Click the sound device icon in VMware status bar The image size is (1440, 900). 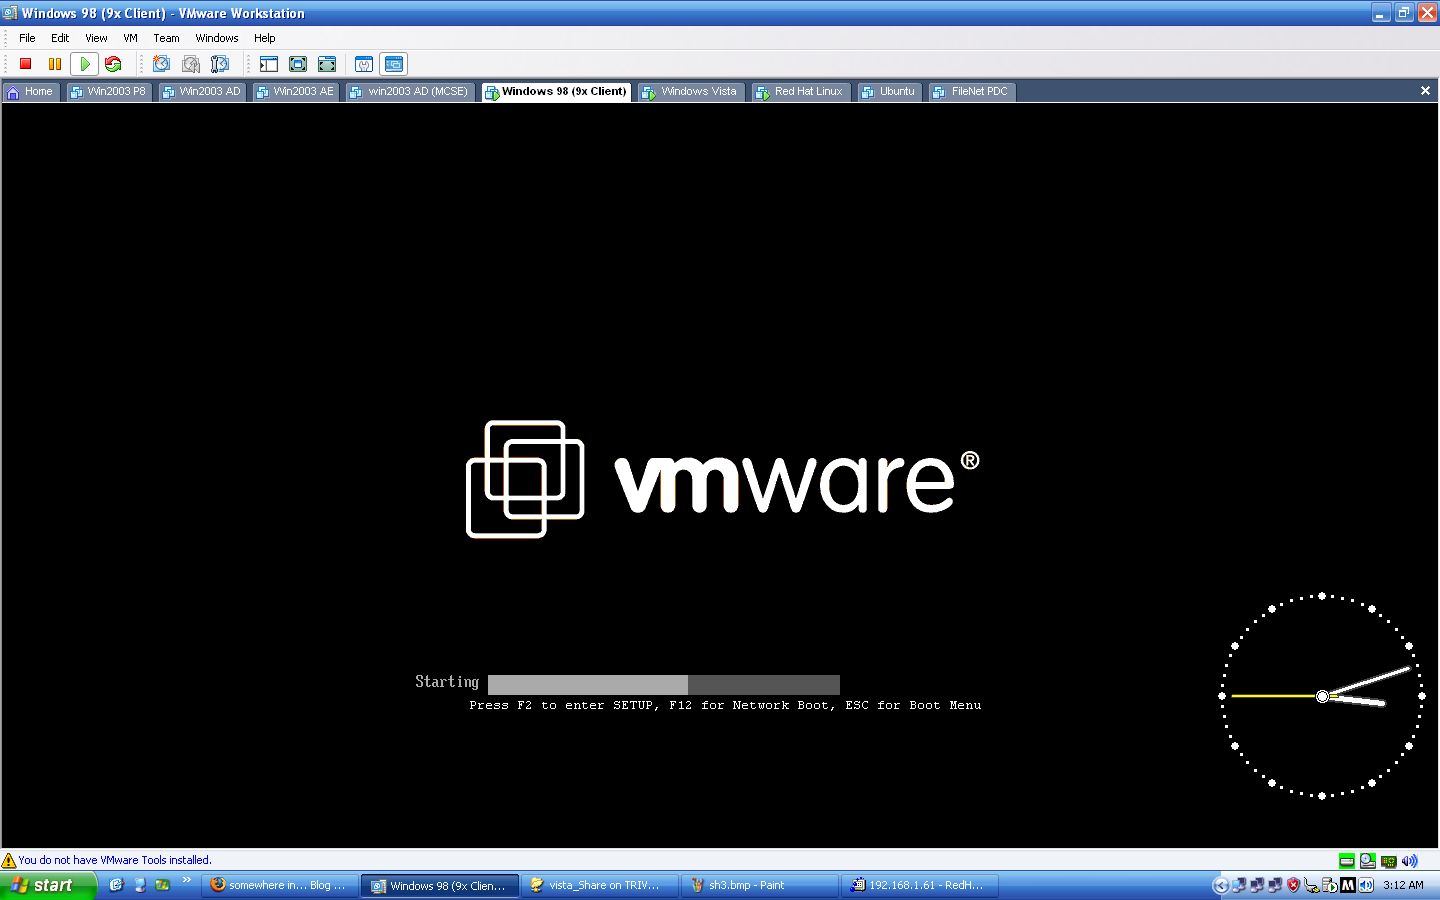(x=1410, y=861)
